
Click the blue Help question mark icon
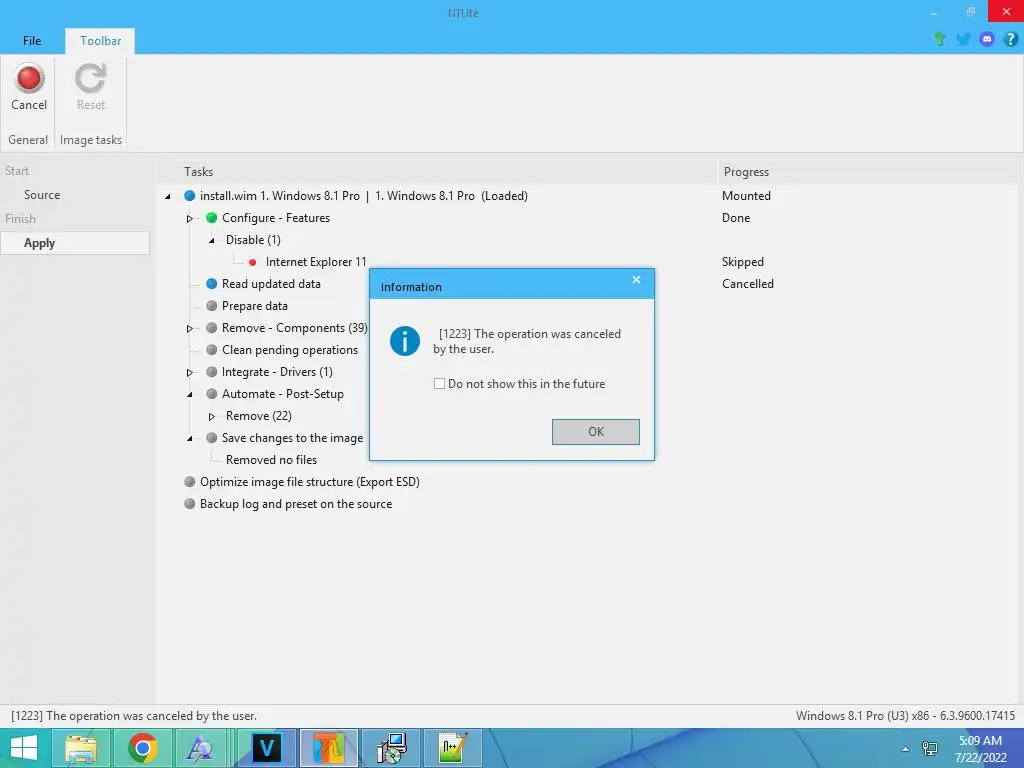pyautogui.click(x=1010, y=39)
